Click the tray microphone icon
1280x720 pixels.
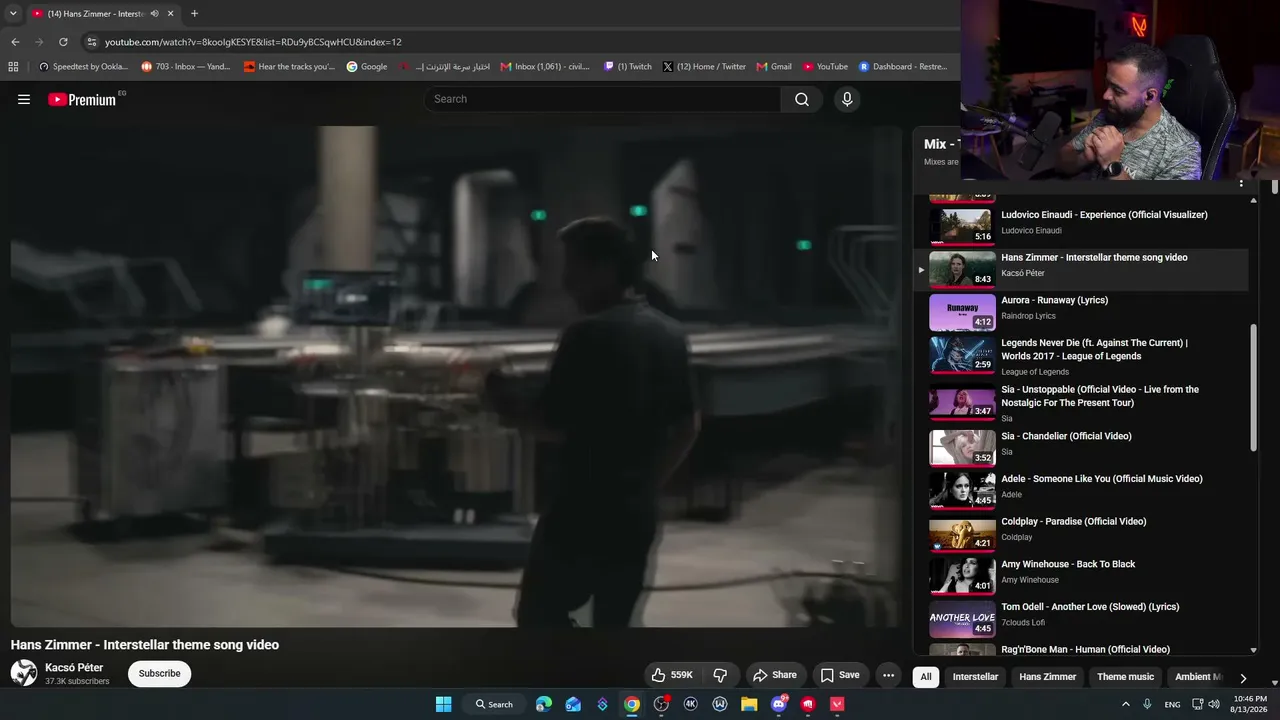pos(1147,704)
